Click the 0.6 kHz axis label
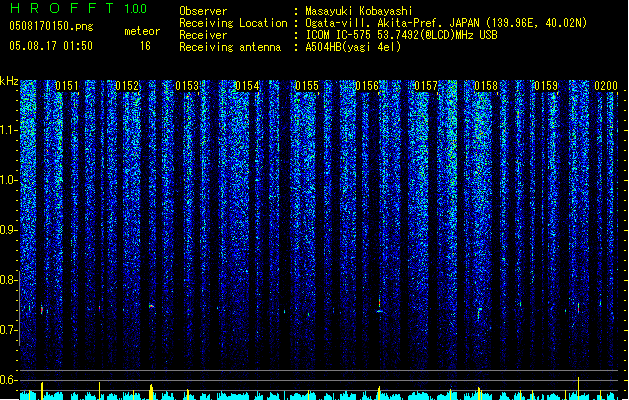The width and height of the screenshot is (629, 400). (x=9, y=380)
